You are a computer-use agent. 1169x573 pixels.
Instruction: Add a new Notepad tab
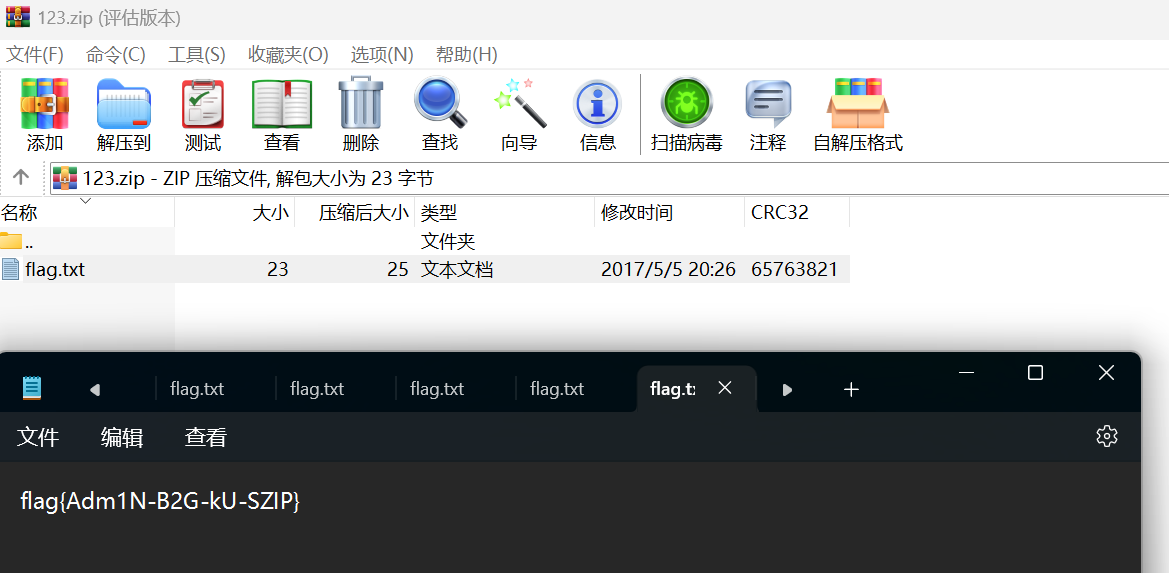point(851,389)
